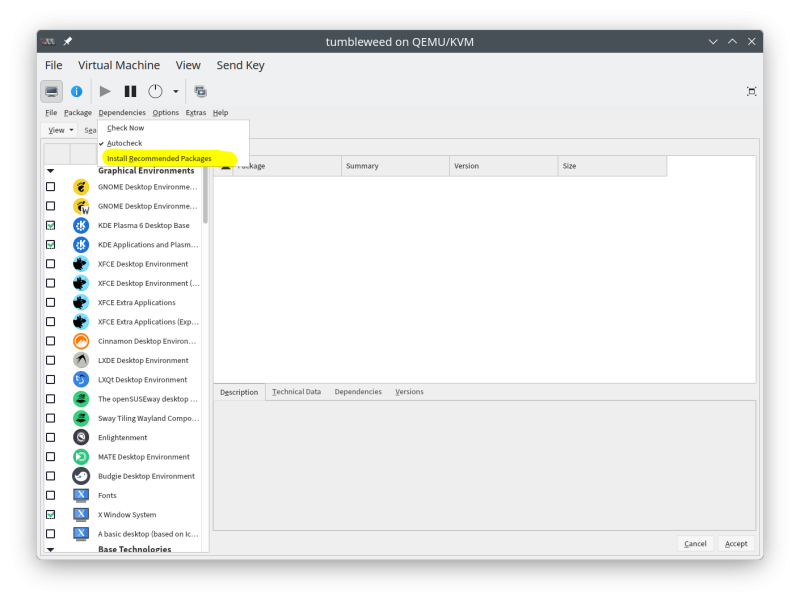The image size is (800, 603).
Task: Open YaST Extras menu
Action: tap(196, 113)
